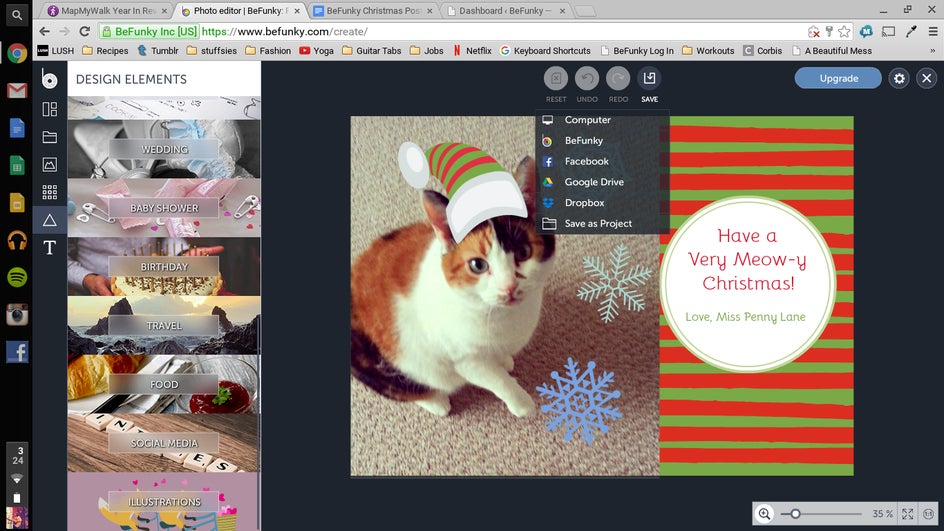Viewport: 944px width, 531px height.
Task: Bookmark this page with star icon
Action: click(x=844, y=31)
